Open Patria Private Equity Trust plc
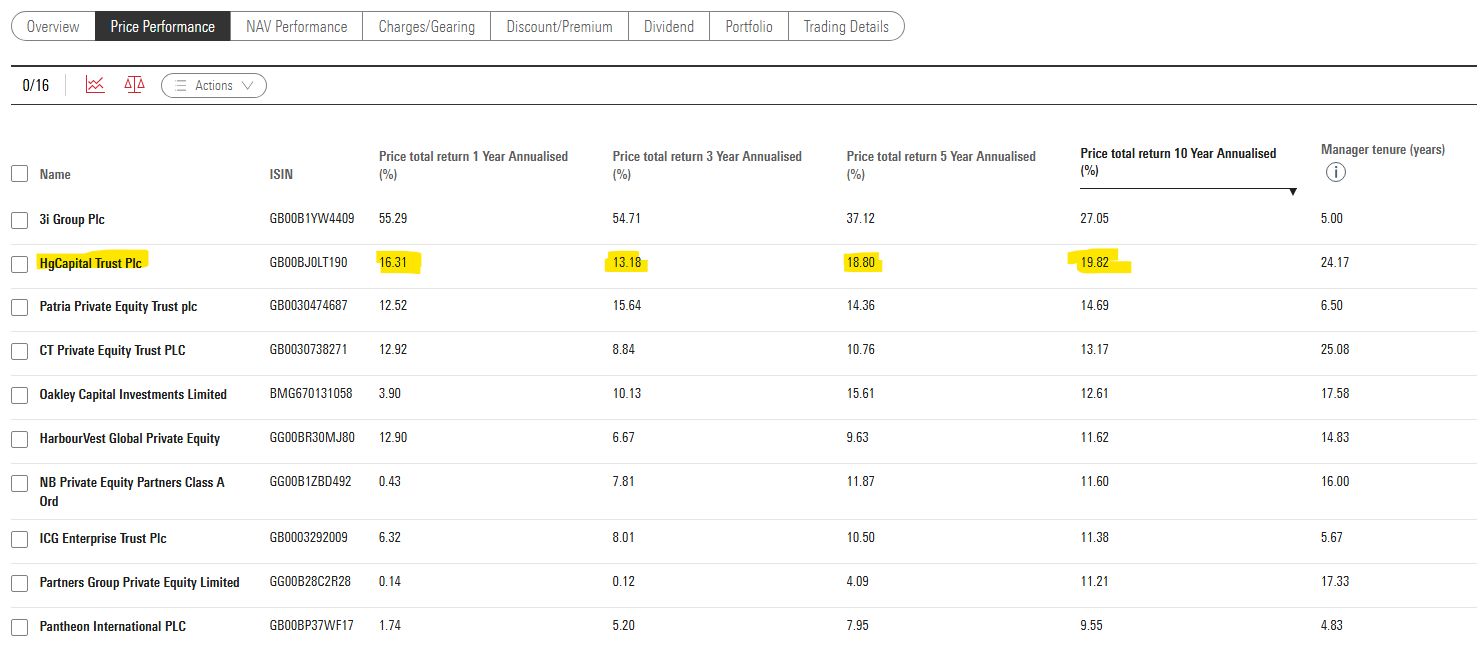The image size is (1483, 650). tap(118, 306)
